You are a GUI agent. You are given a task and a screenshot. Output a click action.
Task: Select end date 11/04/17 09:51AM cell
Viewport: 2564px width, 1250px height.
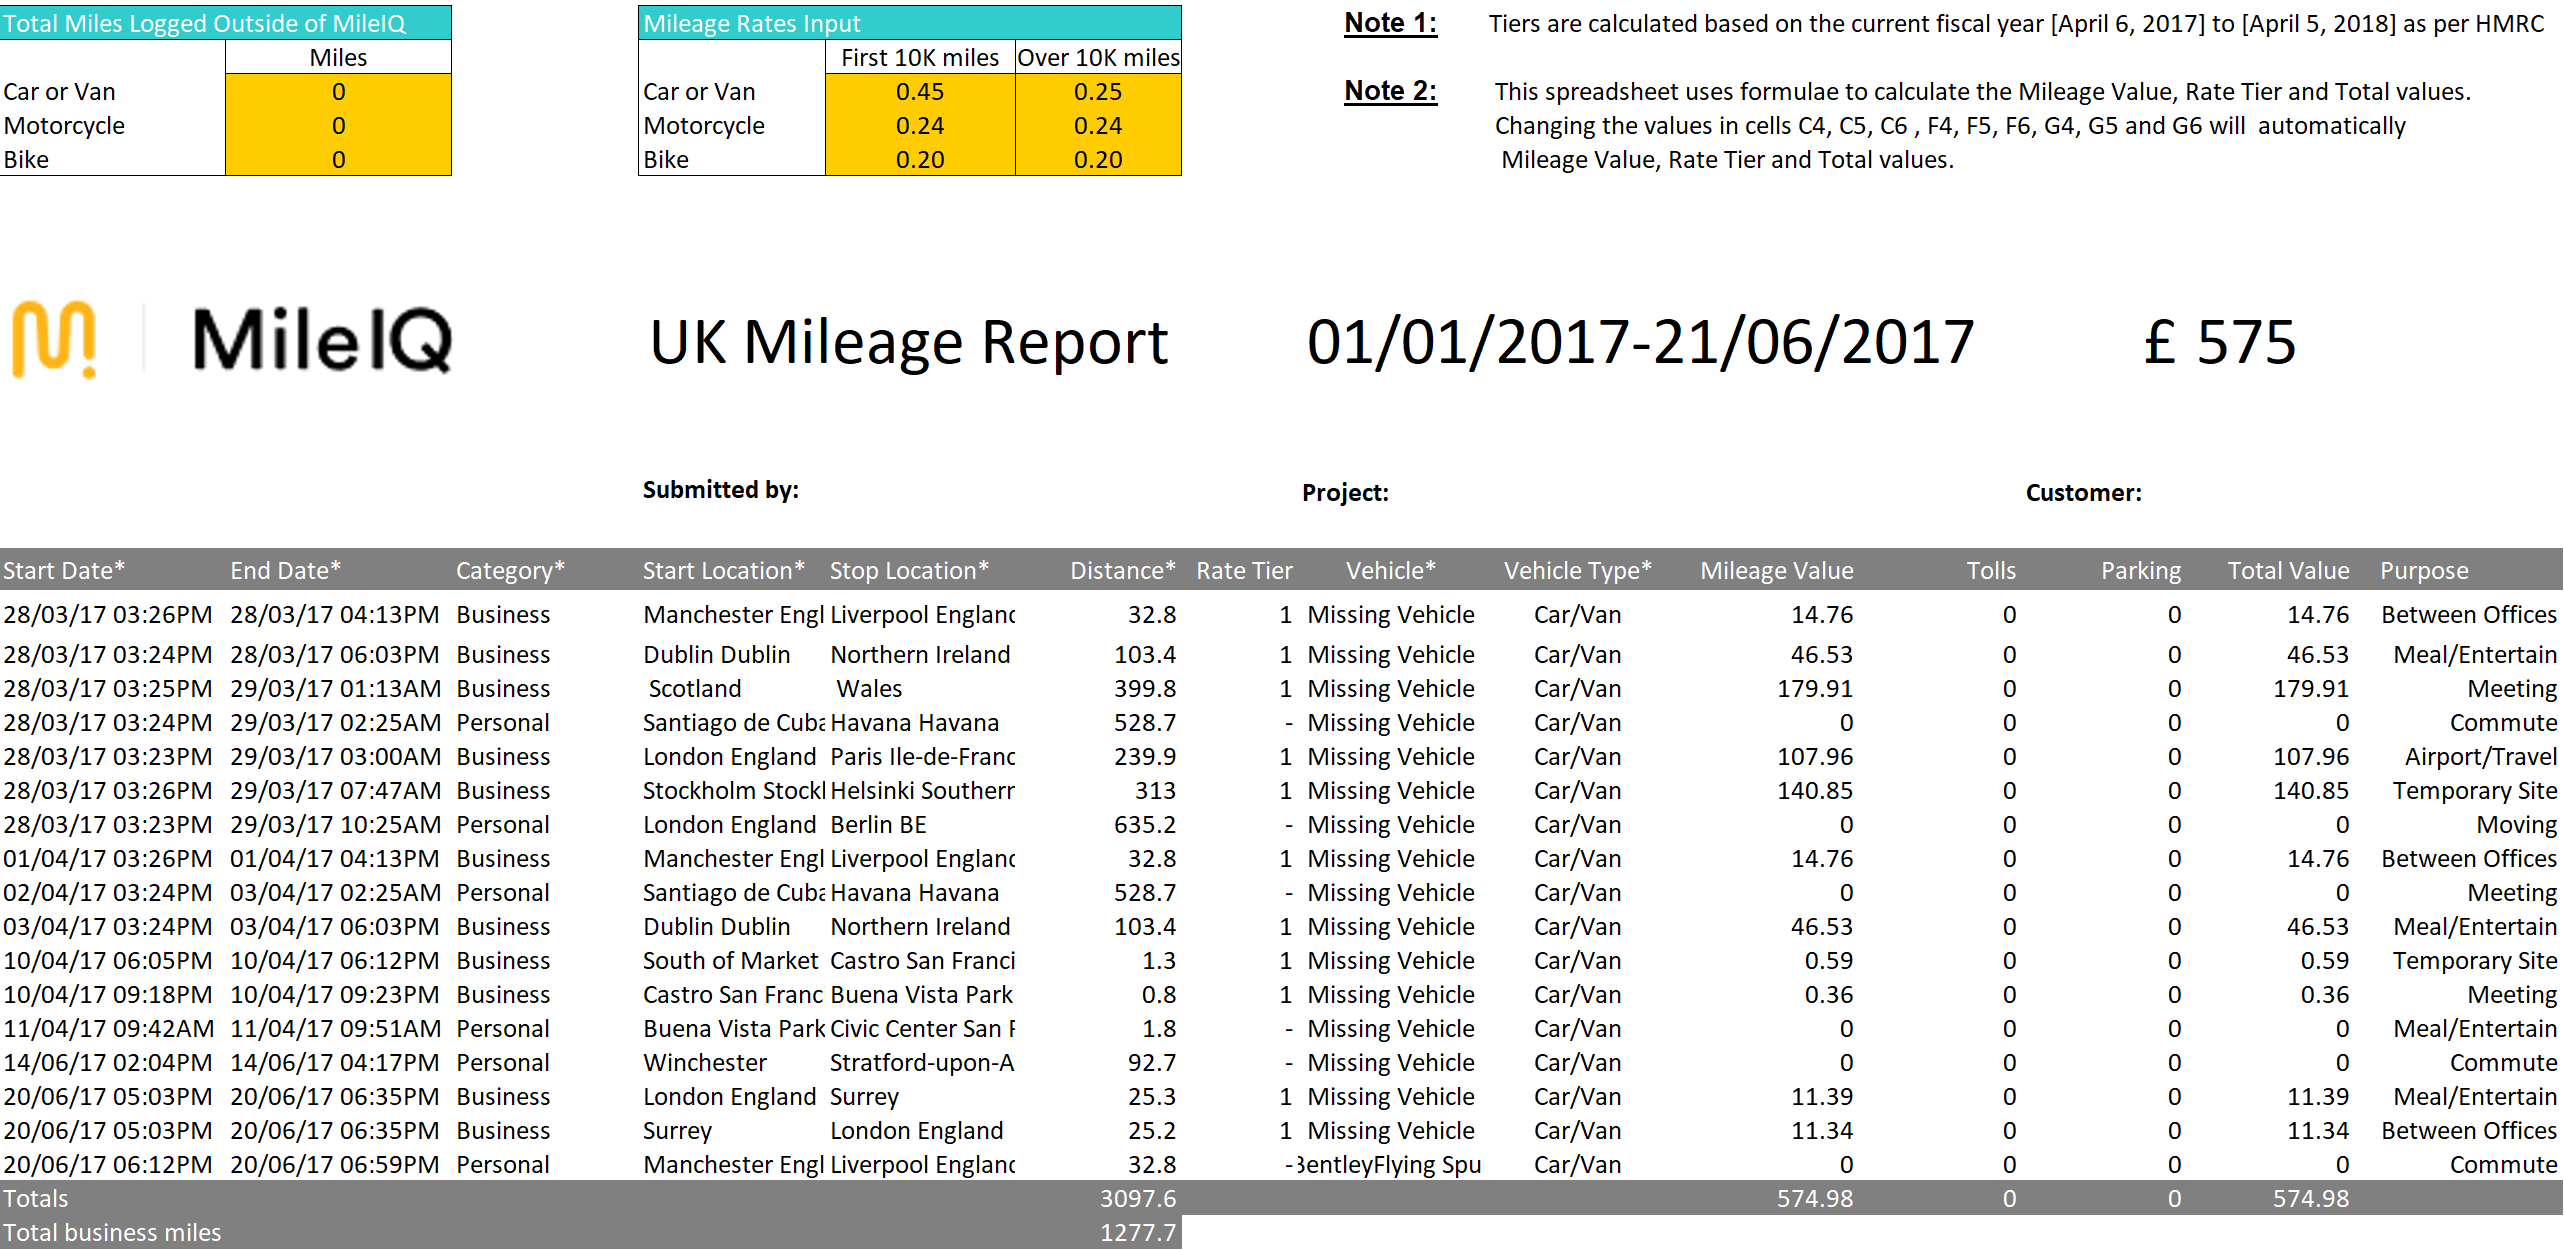[x=336, y=1029]
